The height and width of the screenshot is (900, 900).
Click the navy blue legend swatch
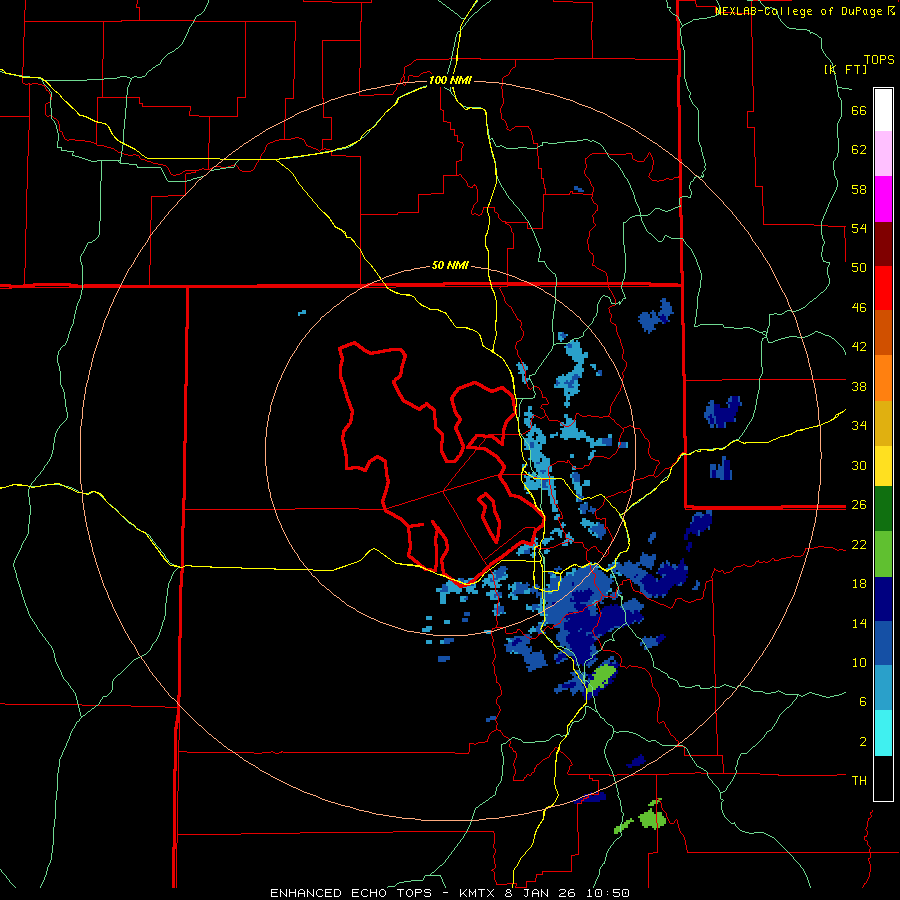click(x=883, y=599)
